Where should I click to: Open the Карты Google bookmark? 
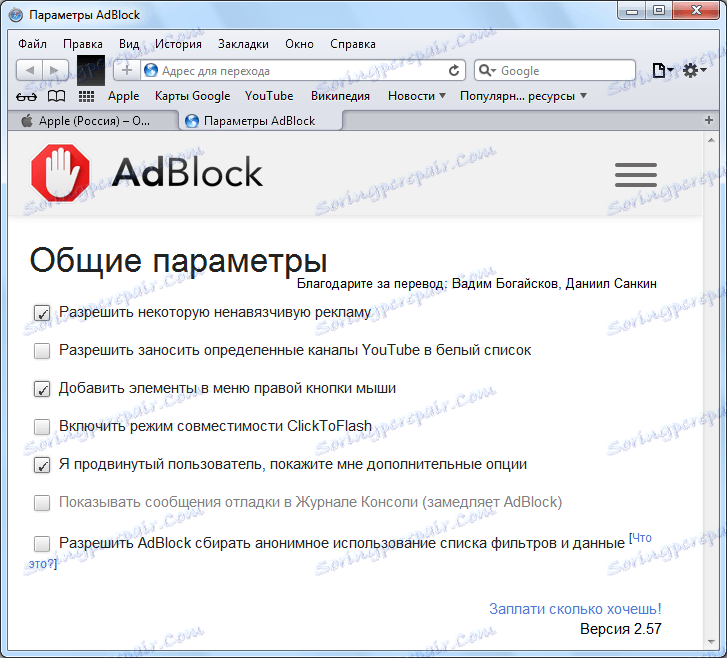click(192, 96)
